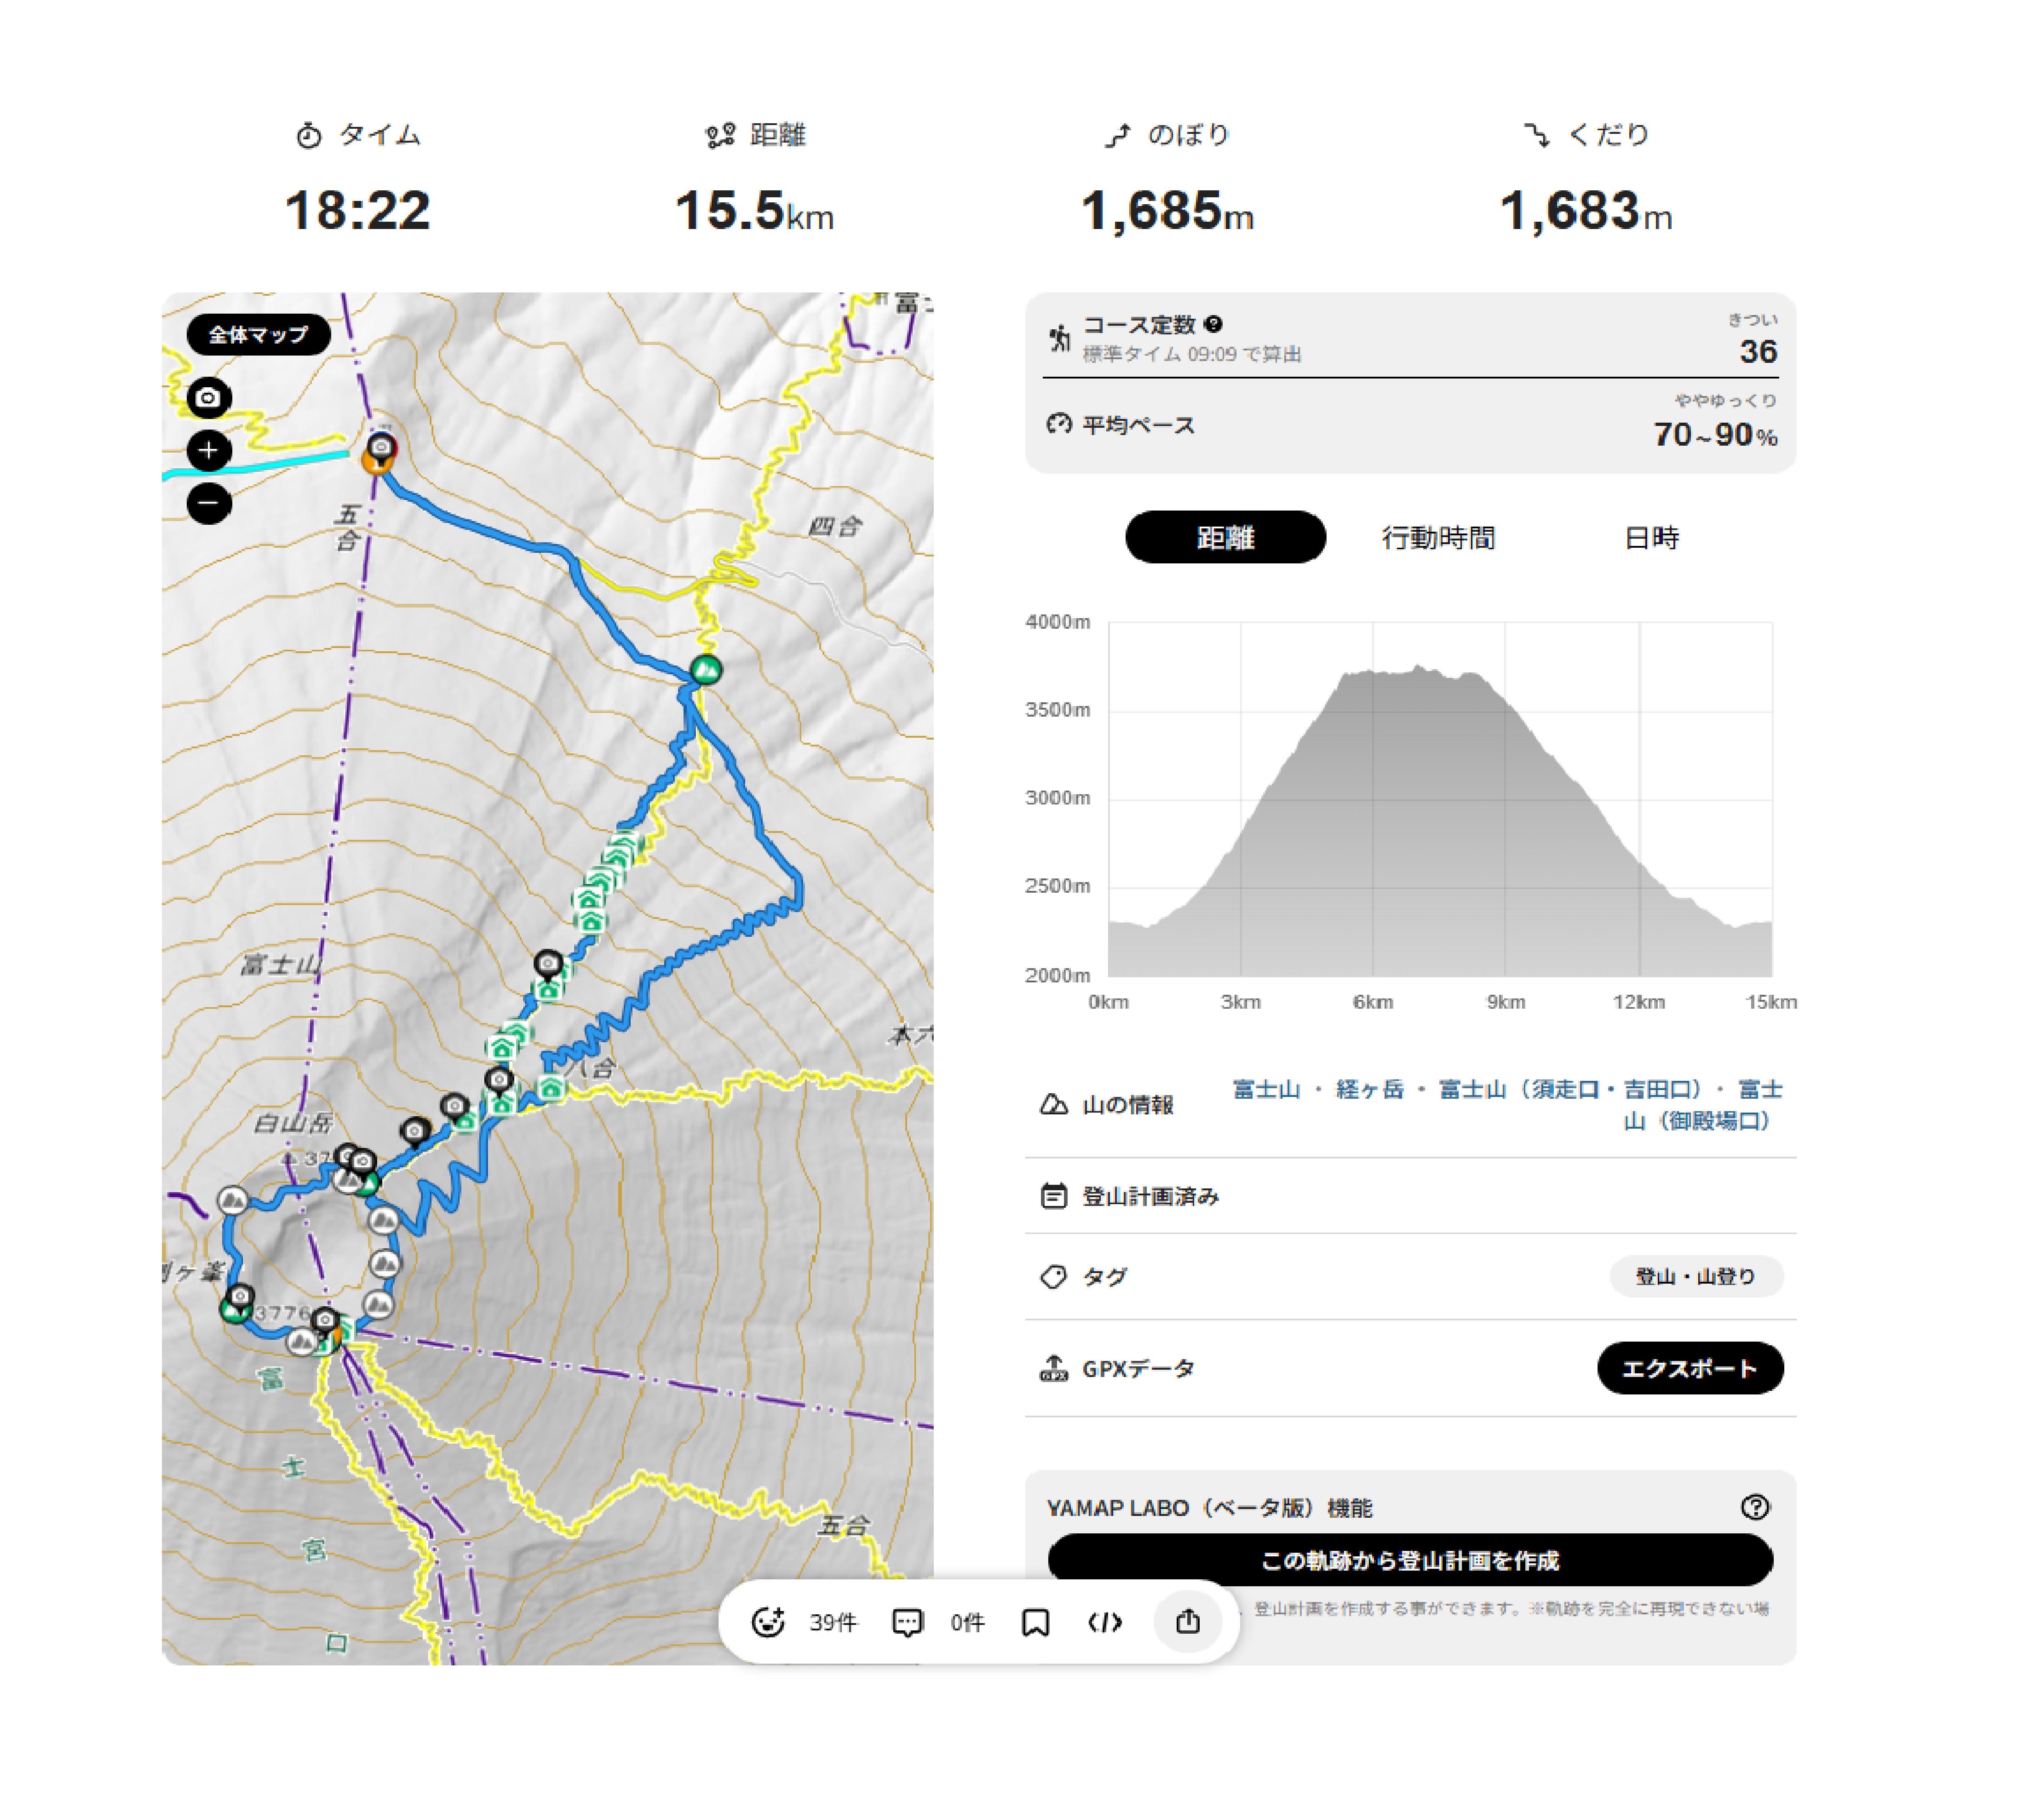This screenshot has width=2044, height=1808.
Task: Switch graph to 行動時間 tab
Action: point(1438,537)
